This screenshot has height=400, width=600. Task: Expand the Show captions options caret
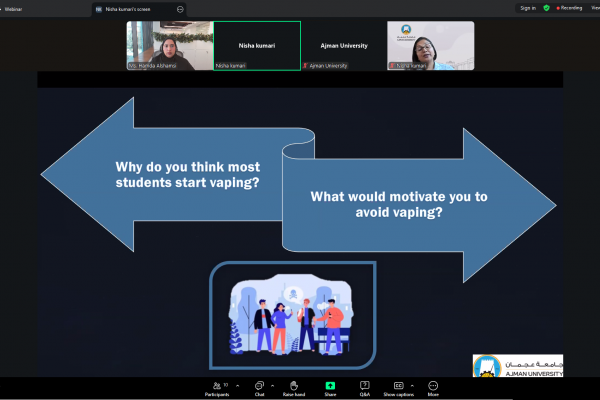(412, 386)
